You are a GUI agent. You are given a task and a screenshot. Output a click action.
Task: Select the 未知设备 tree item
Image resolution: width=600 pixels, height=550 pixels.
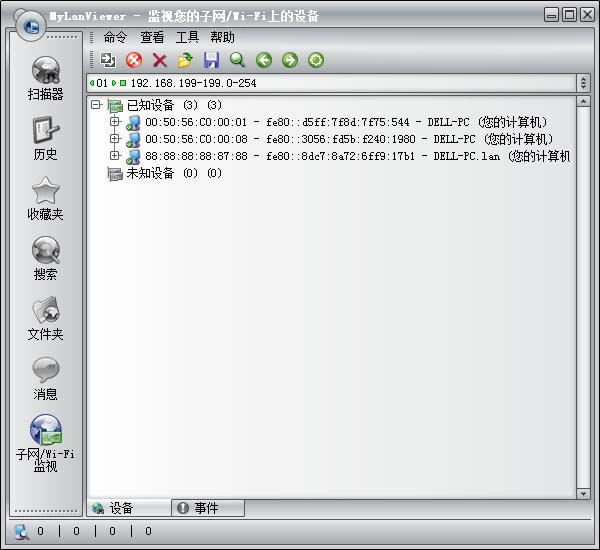coord(149,173)
